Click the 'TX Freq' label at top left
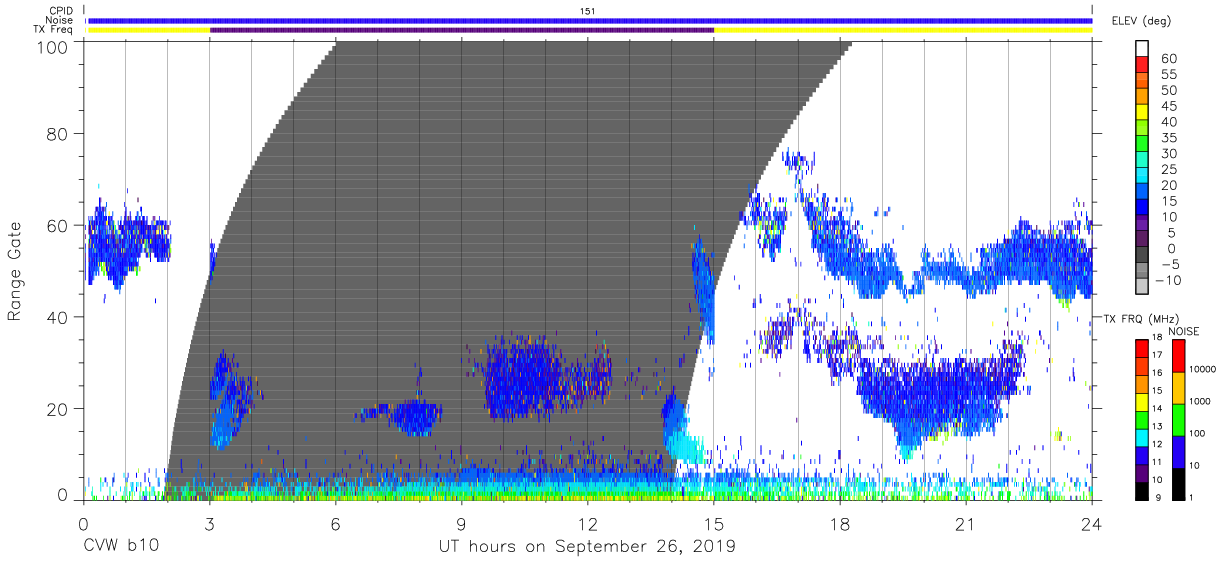The width and height of the screenshot is (1228, 567). tap(54, 30)
